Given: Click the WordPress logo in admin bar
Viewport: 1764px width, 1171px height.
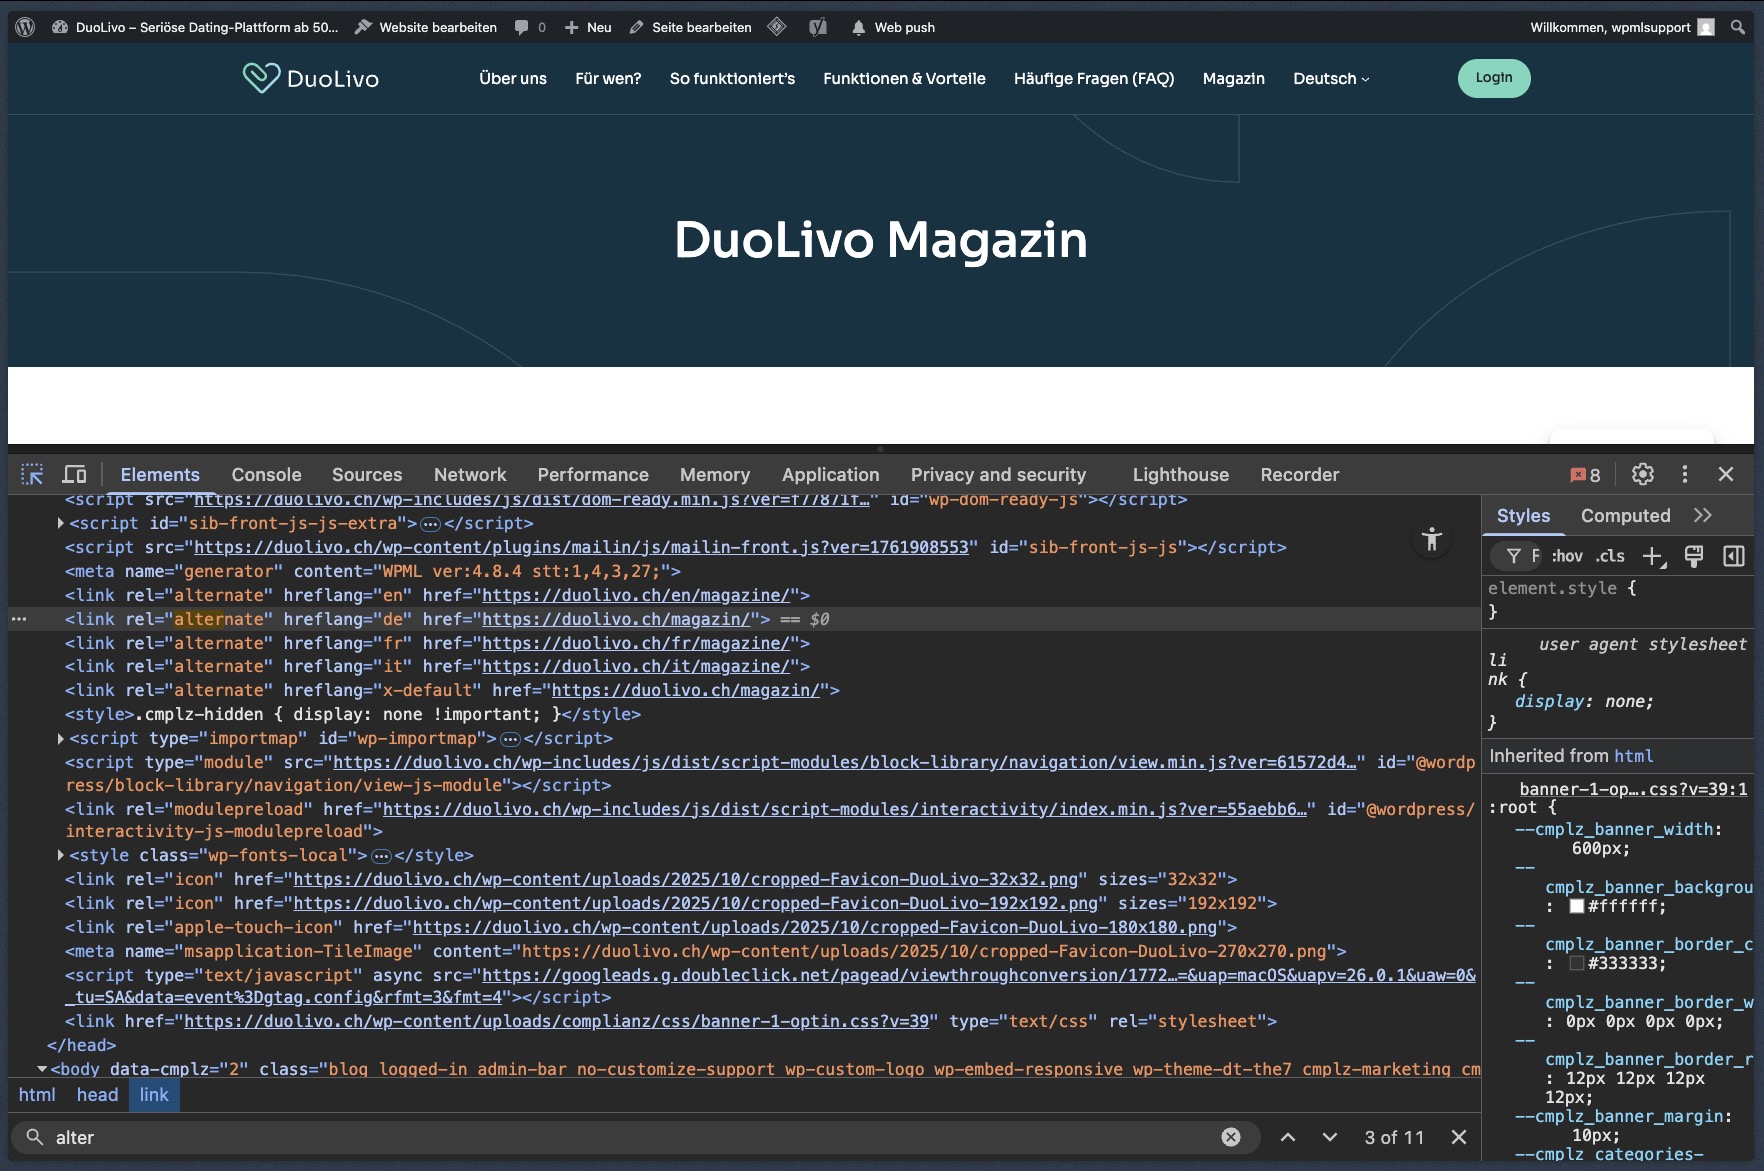Looking at the screenshot, I should pyautogui.click(x=26, y=27).
